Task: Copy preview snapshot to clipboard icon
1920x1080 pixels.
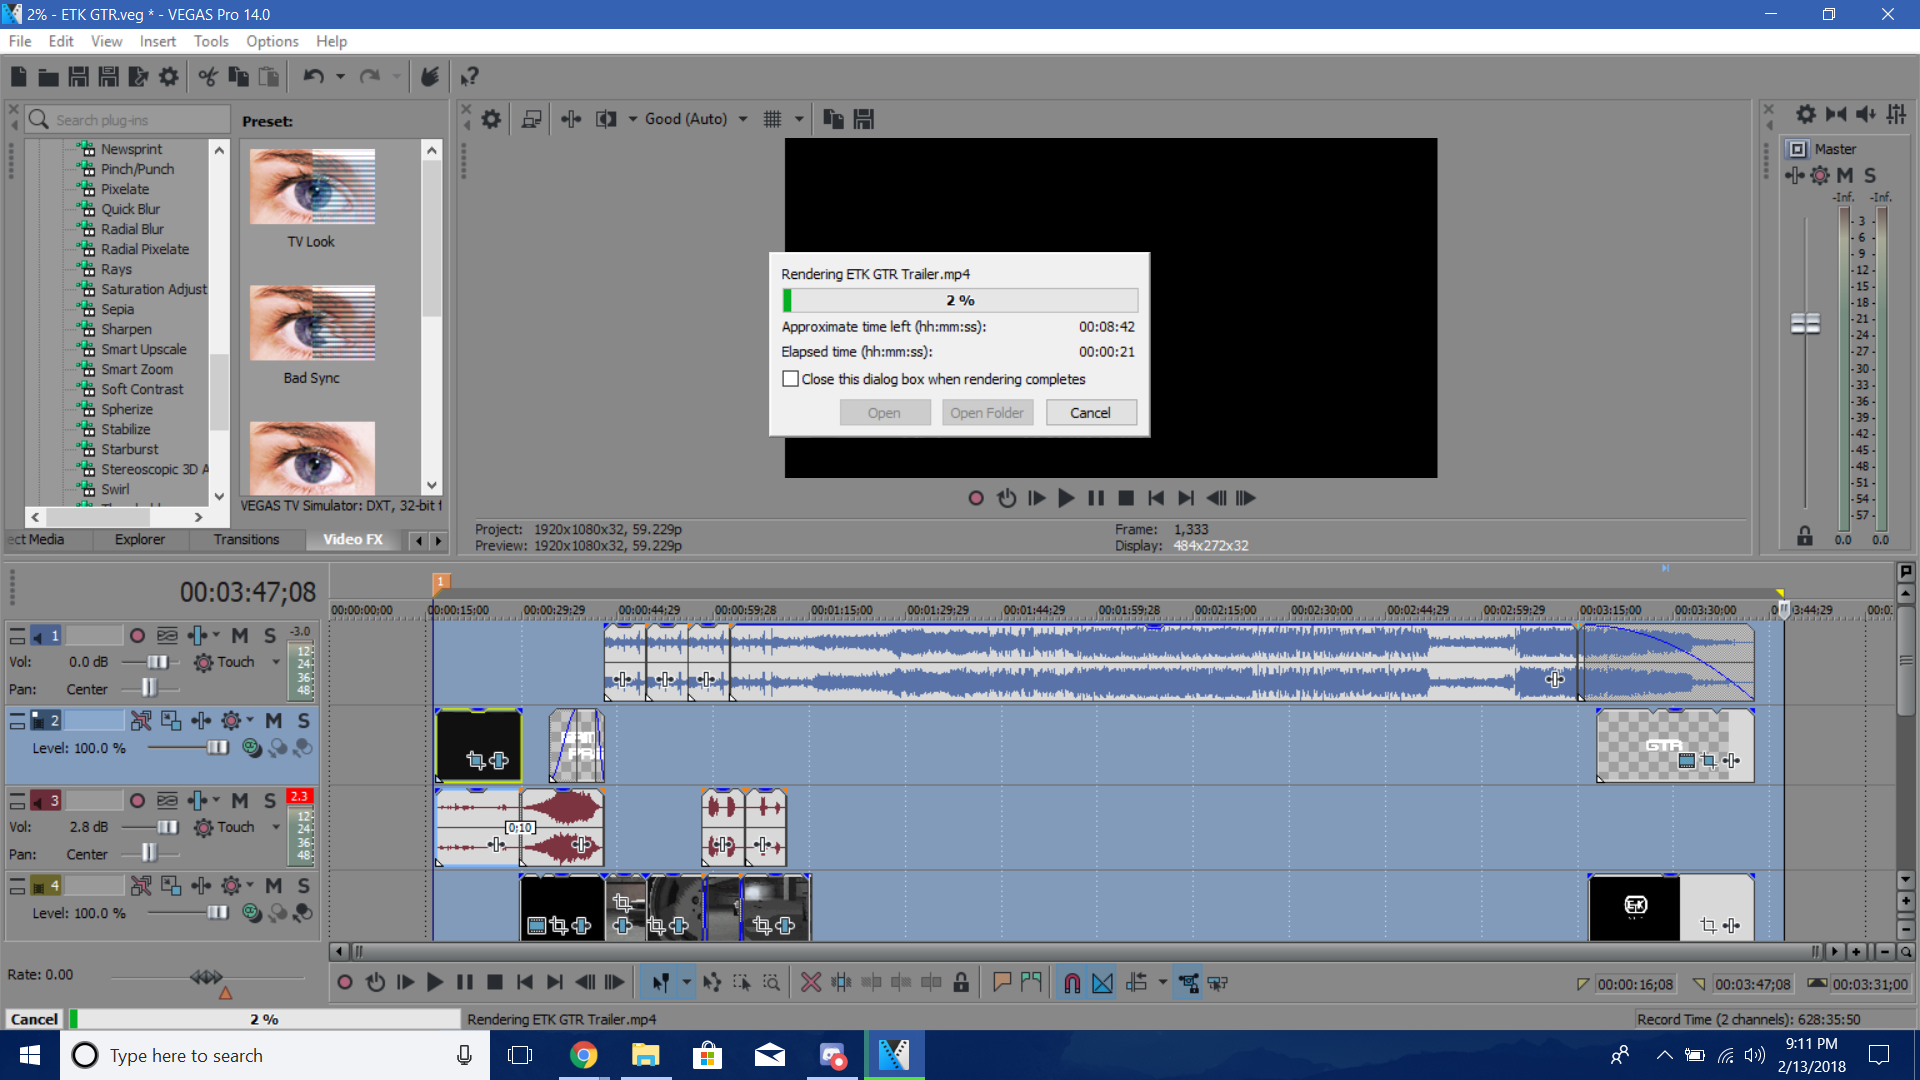Action: tap(833, 119)
